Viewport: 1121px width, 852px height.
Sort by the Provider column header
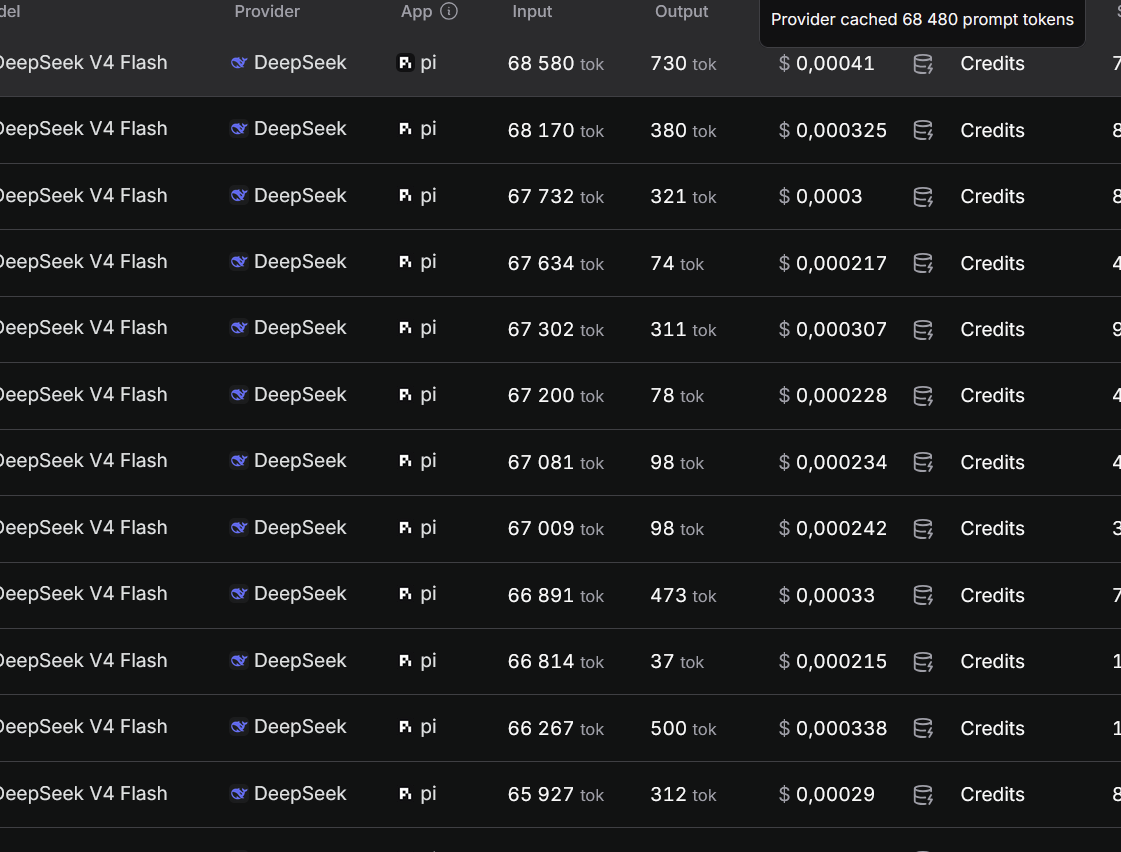267,11
